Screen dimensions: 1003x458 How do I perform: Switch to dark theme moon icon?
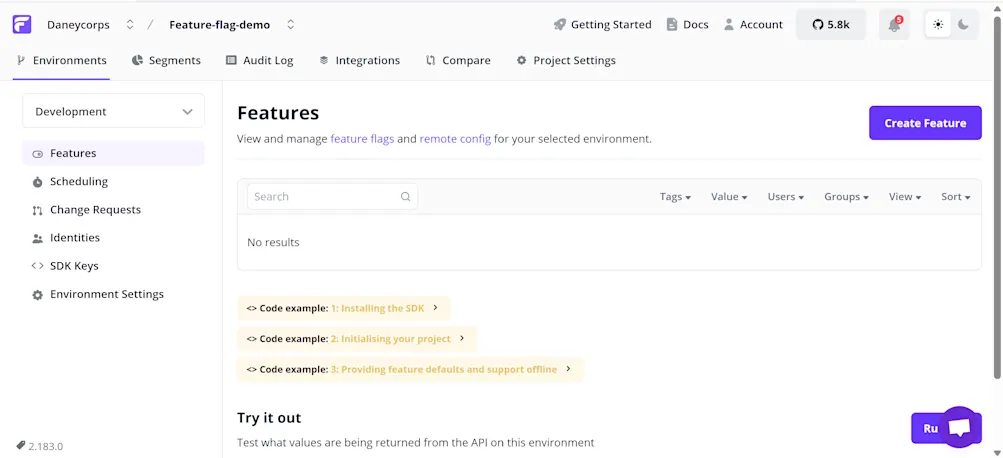pyautogui.click(x=963, y=25)
